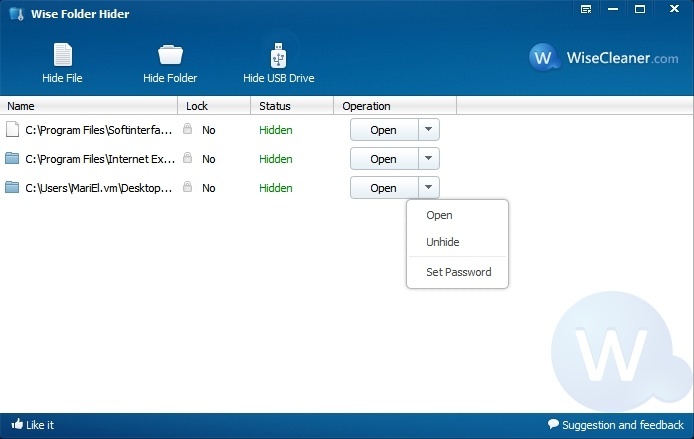694x439 pixels.
Task: Click Hidden status of Desktop row
Action: point(276,188)
